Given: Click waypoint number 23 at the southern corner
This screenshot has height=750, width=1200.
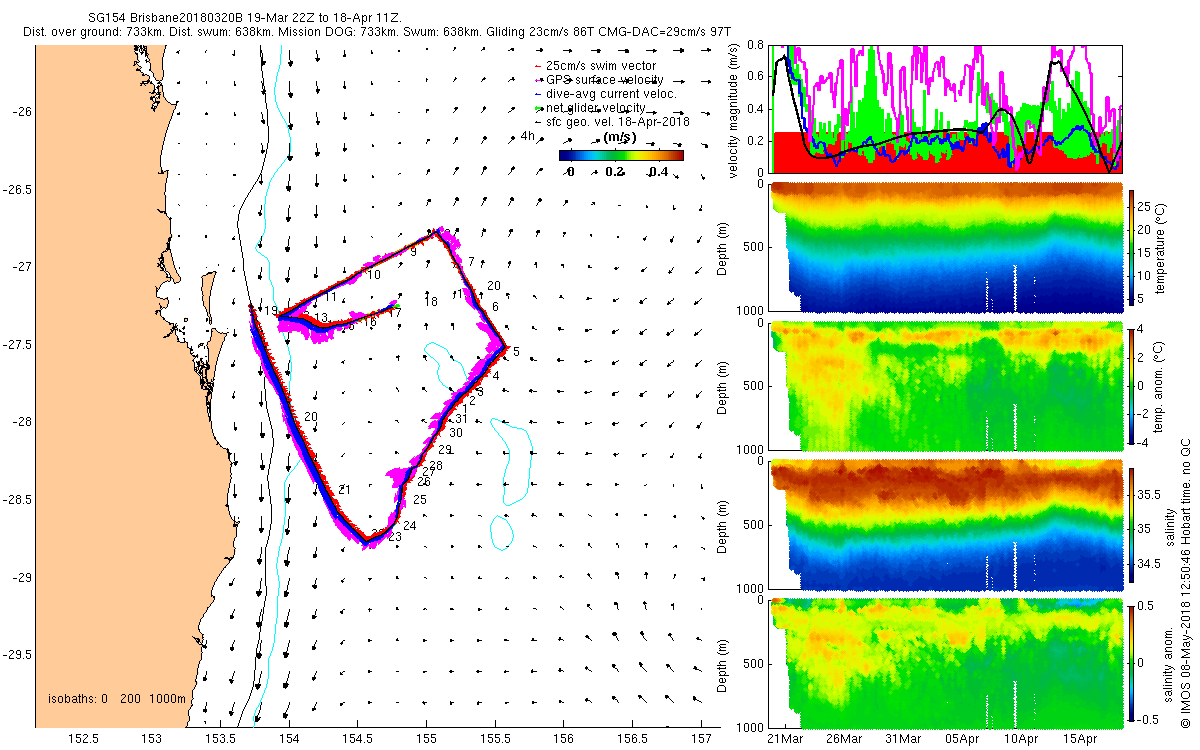Looking at the screenshot, I should point(395,537).
